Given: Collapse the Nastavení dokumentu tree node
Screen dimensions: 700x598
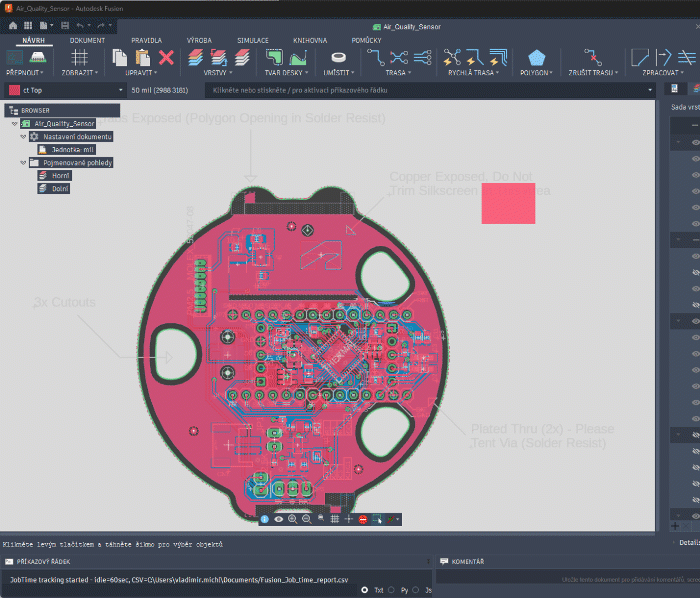Looking at the screenshot, I should (x=23, y=137).
